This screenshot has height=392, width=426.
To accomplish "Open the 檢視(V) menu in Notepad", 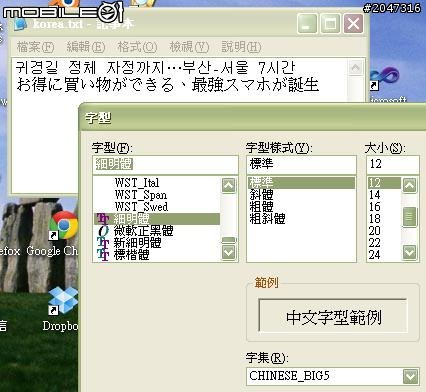I will click(189, 47).
